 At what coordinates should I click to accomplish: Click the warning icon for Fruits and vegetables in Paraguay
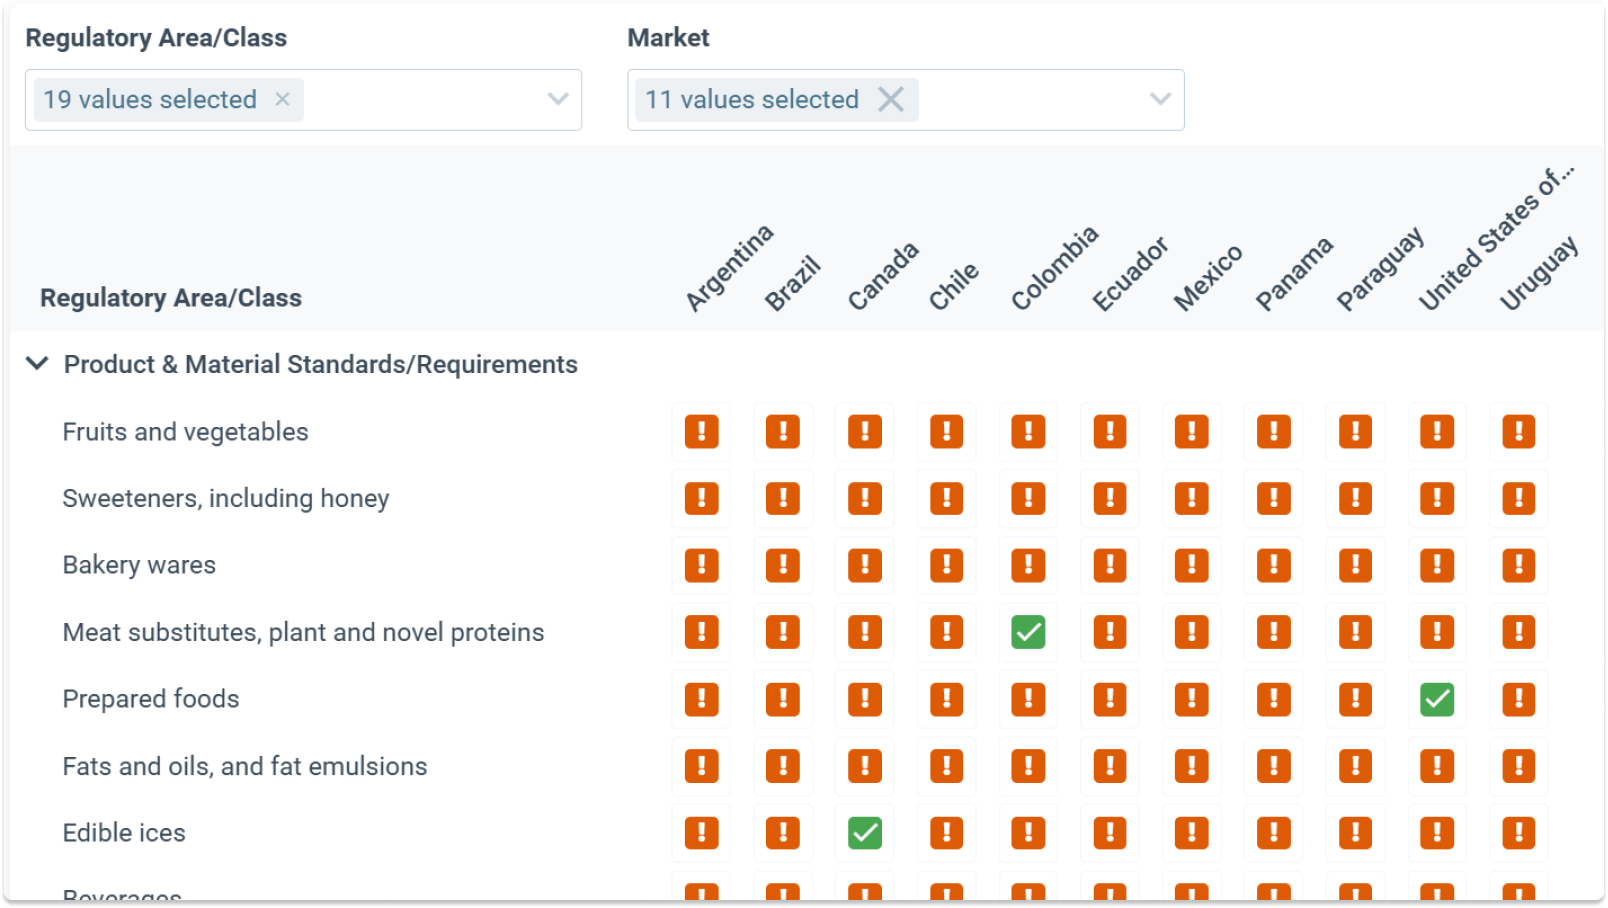tap(1355, 431)
